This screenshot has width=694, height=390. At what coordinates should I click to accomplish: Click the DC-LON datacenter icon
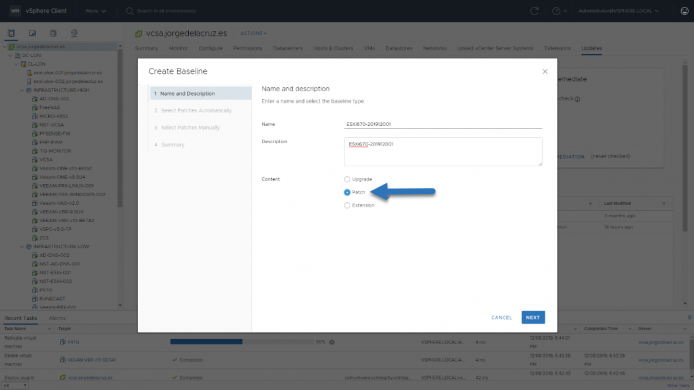point(18,55)
